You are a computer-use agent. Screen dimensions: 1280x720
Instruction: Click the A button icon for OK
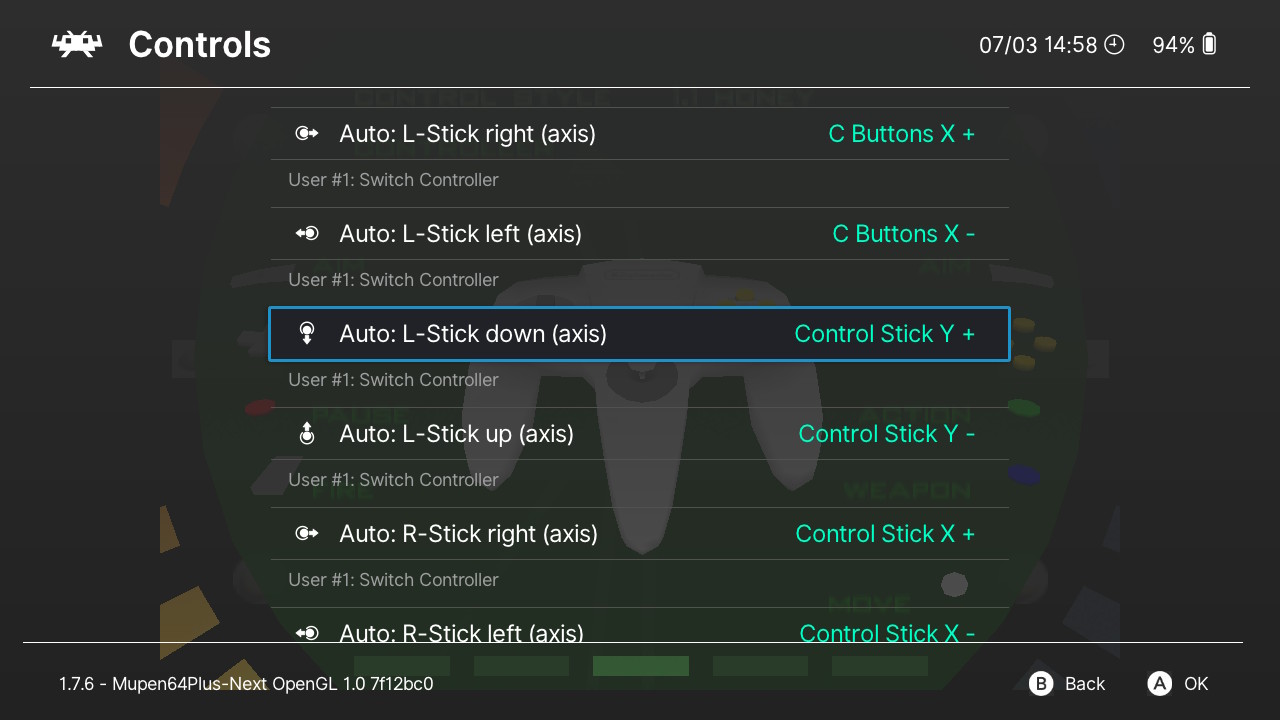point(1159,684)
